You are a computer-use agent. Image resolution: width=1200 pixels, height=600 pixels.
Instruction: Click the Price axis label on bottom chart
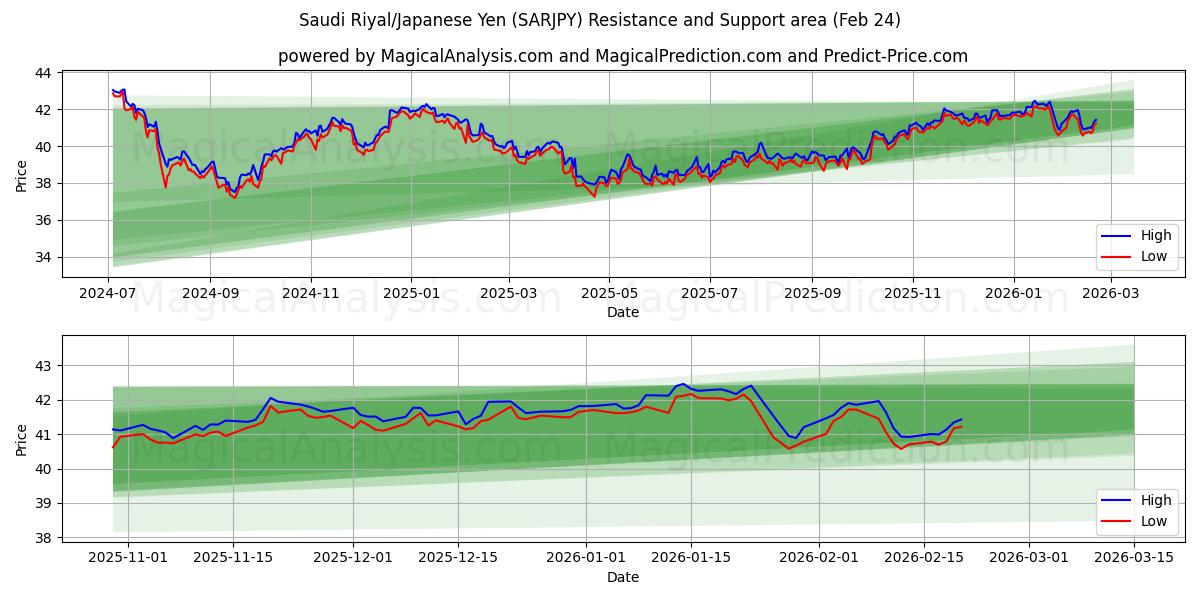[x=23, y=438]
